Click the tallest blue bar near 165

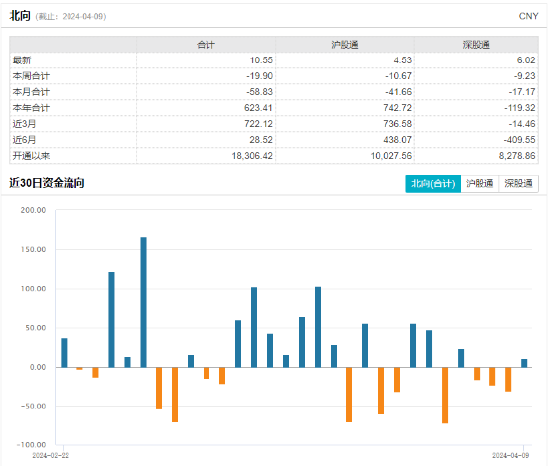(x=144, y=302)
